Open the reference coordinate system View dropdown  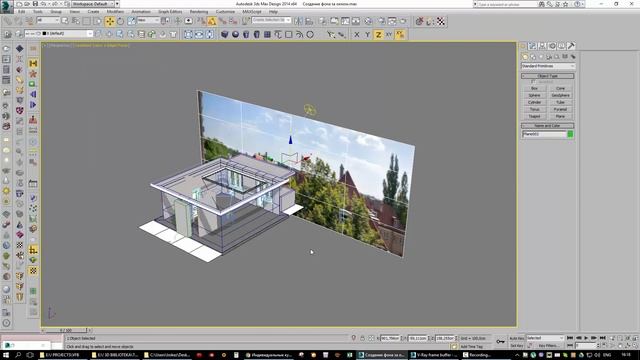(x=149, y=20)
